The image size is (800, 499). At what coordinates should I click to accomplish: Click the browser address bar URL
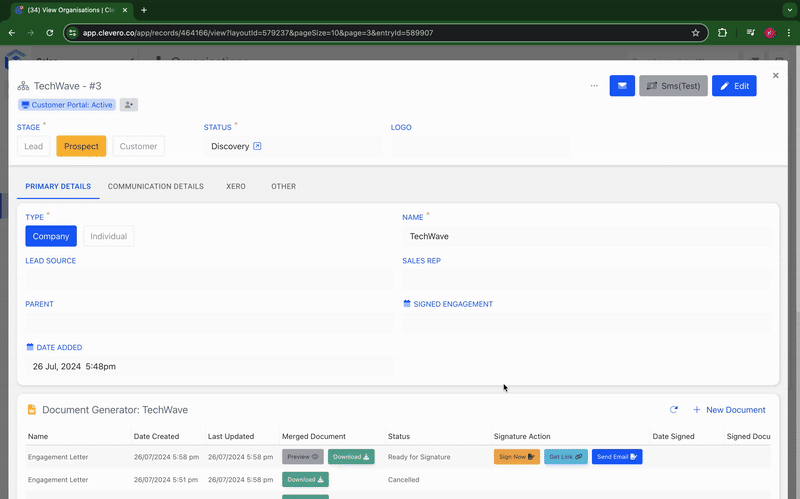click(258, 33)
